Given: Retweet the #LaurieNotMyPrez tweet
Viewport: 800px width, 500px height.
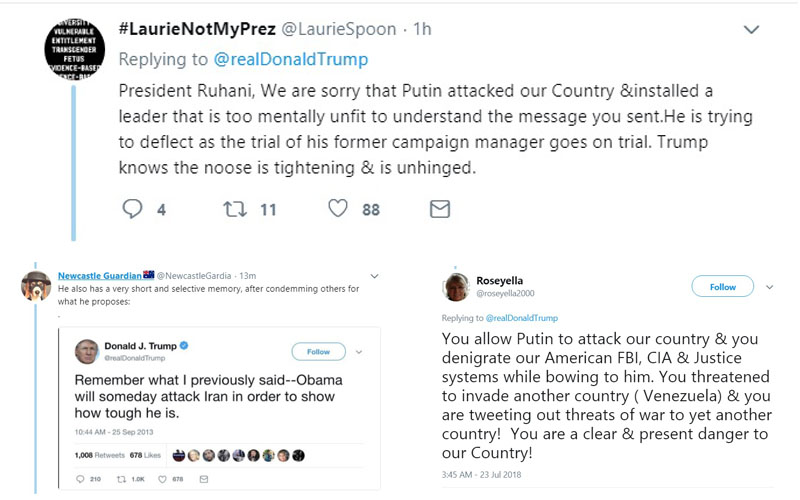Looking at the screenshot, I should coord(235,209).
